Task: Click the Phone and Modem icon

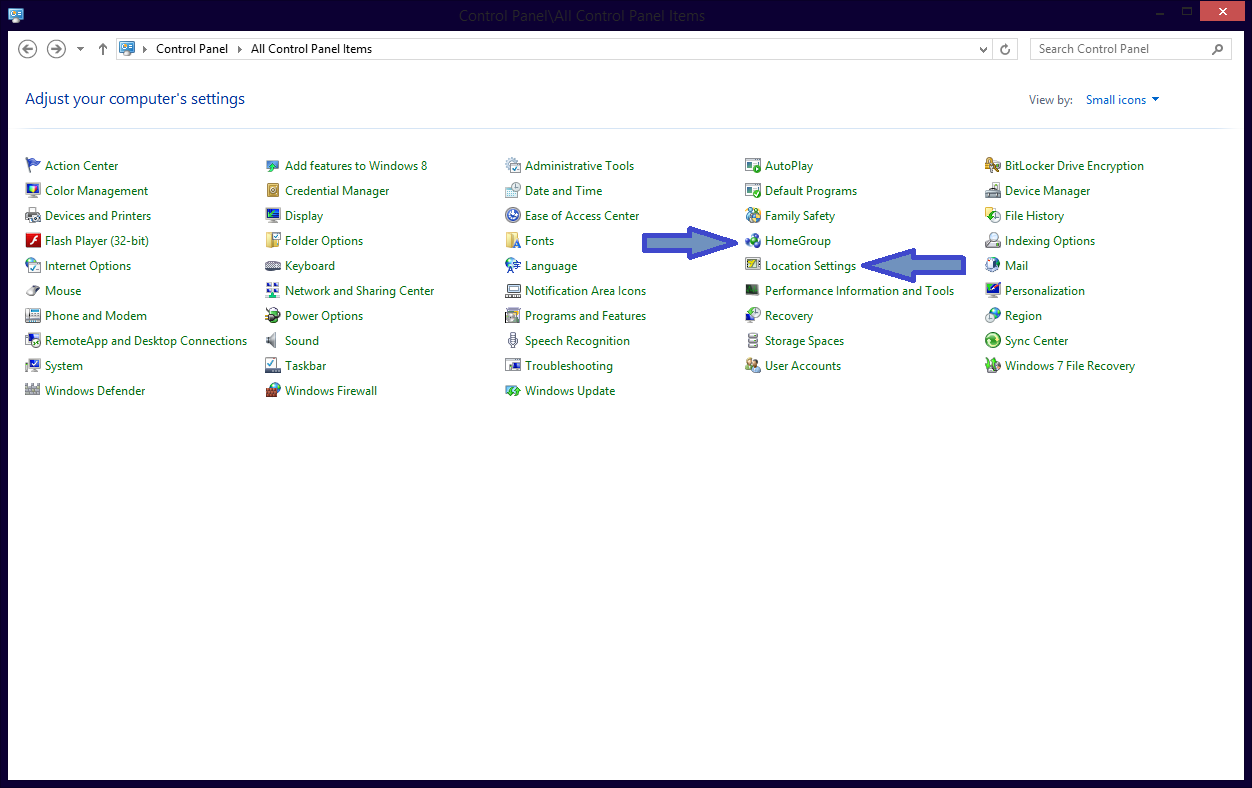Action: pyautogui.click(x=33, y=316)
